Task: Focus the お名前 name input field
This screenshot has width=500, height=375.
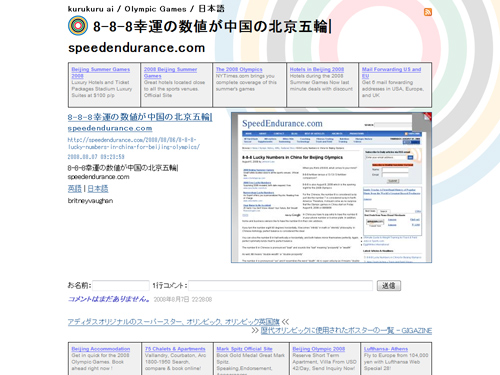Action: (x=121, y=286)
